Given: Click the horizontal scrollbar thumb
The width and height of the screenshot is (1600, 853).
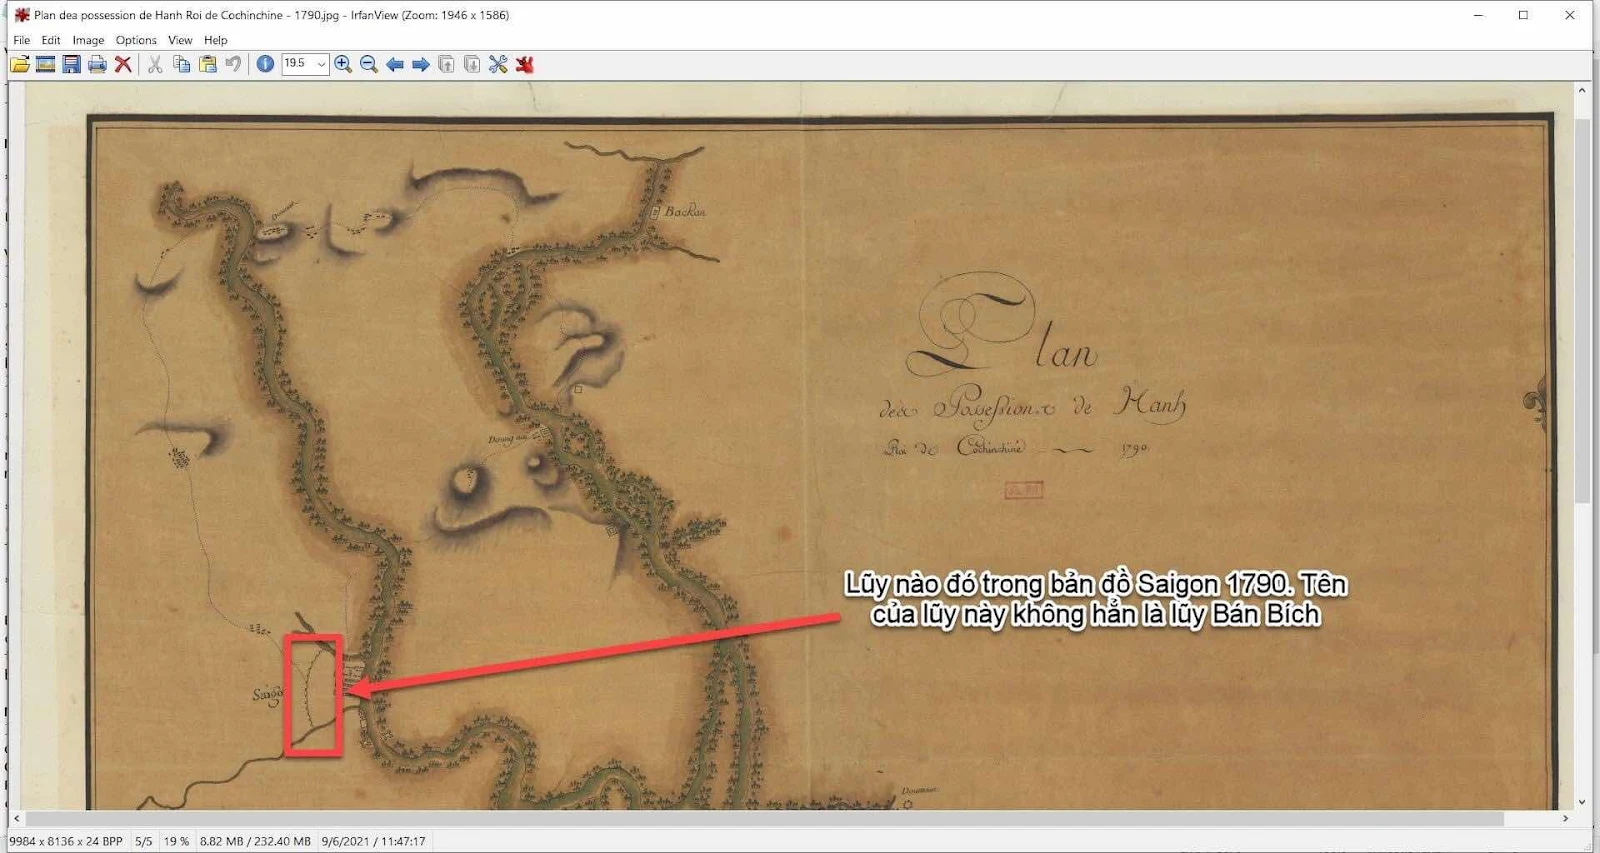Looking at the screenshot, I should click(765, 818).
